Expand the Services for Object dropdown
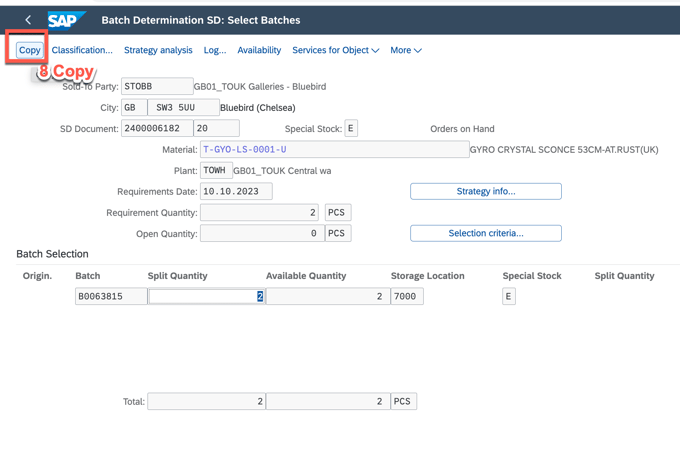680x450 pixels. [x=335, y=50]
